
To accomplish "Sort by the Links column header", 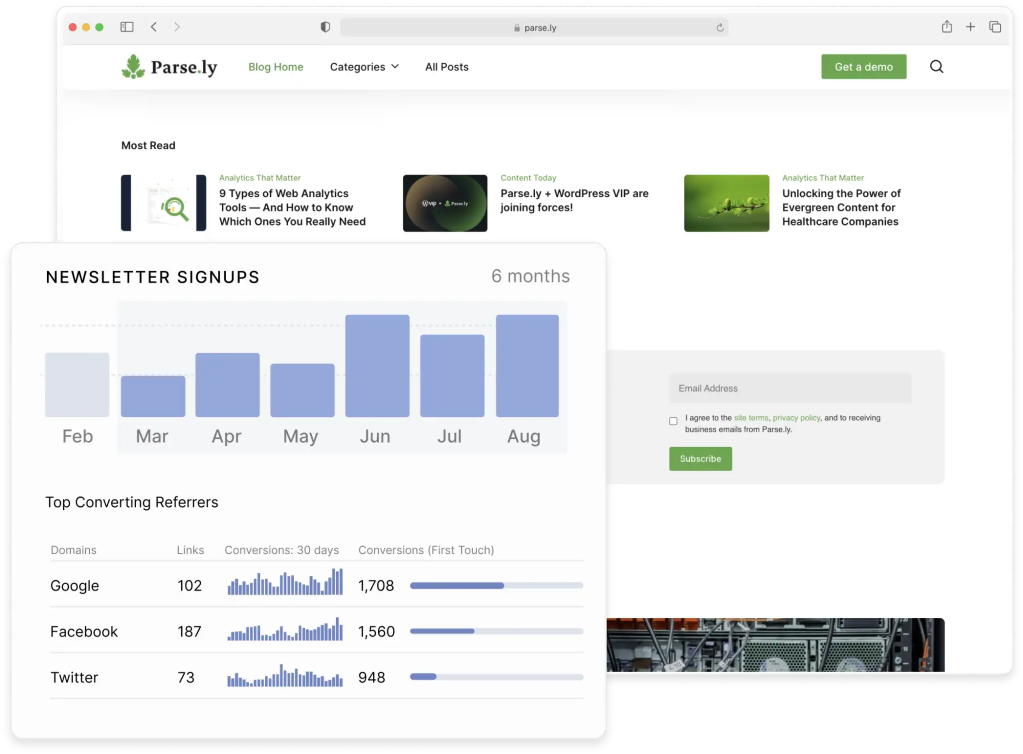I will click(191, 550).
